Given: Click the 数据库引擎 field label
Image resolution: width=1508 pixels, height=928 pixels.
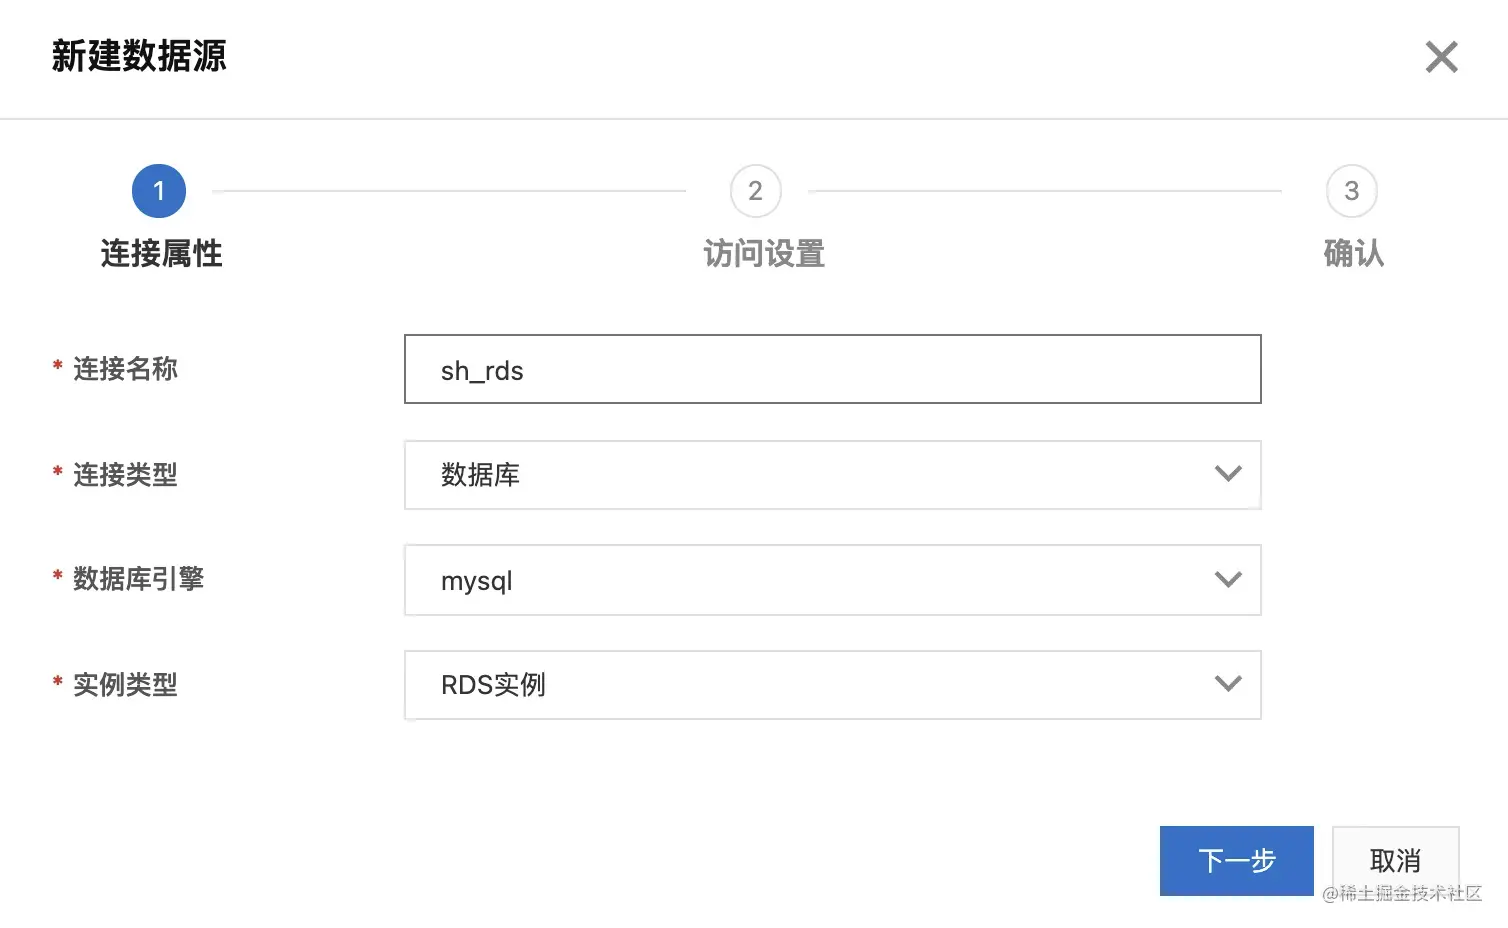Looking at the screenshot, I should [x=138, y=579].
